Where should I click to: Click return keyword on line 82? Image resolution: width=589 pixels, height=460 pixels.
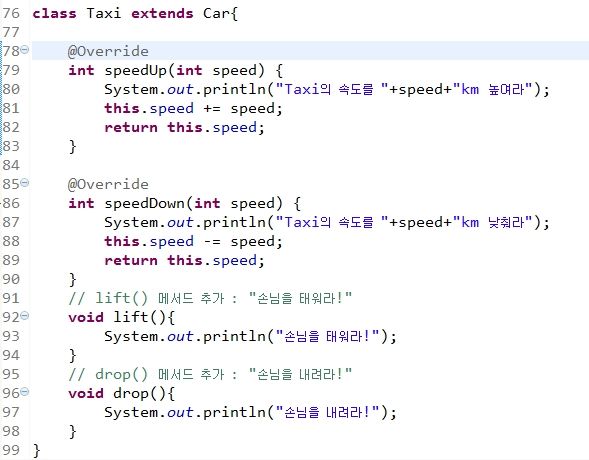(131, 128)
